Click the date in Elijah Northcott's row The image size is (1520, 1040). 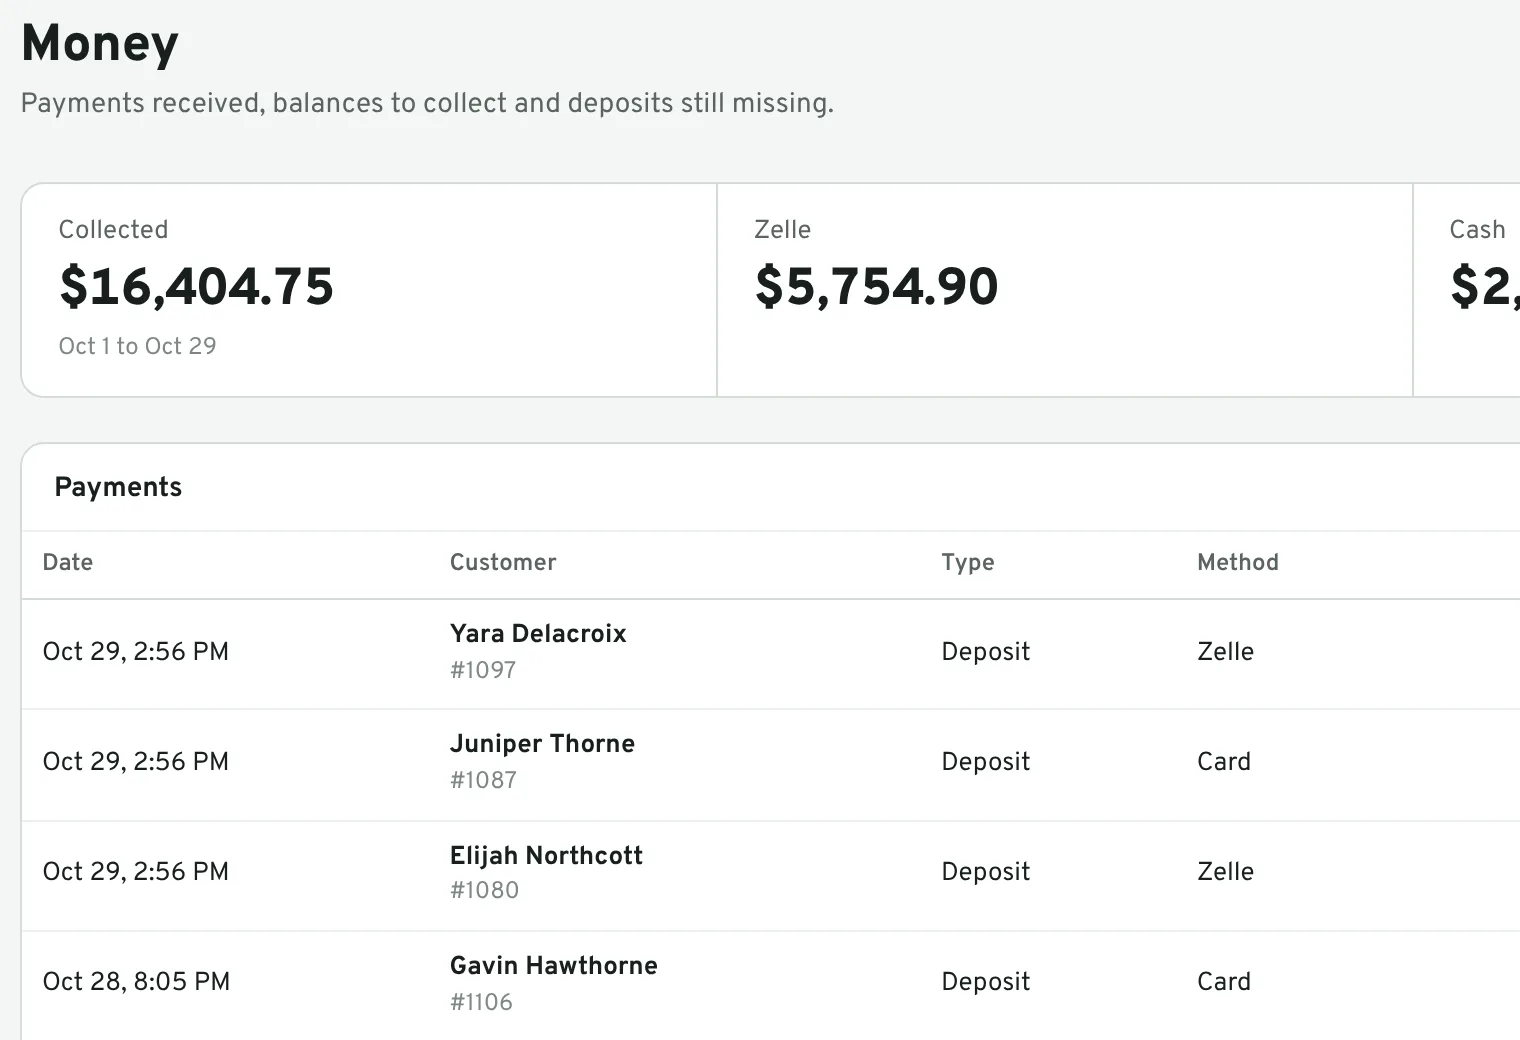tap(136, 872)
